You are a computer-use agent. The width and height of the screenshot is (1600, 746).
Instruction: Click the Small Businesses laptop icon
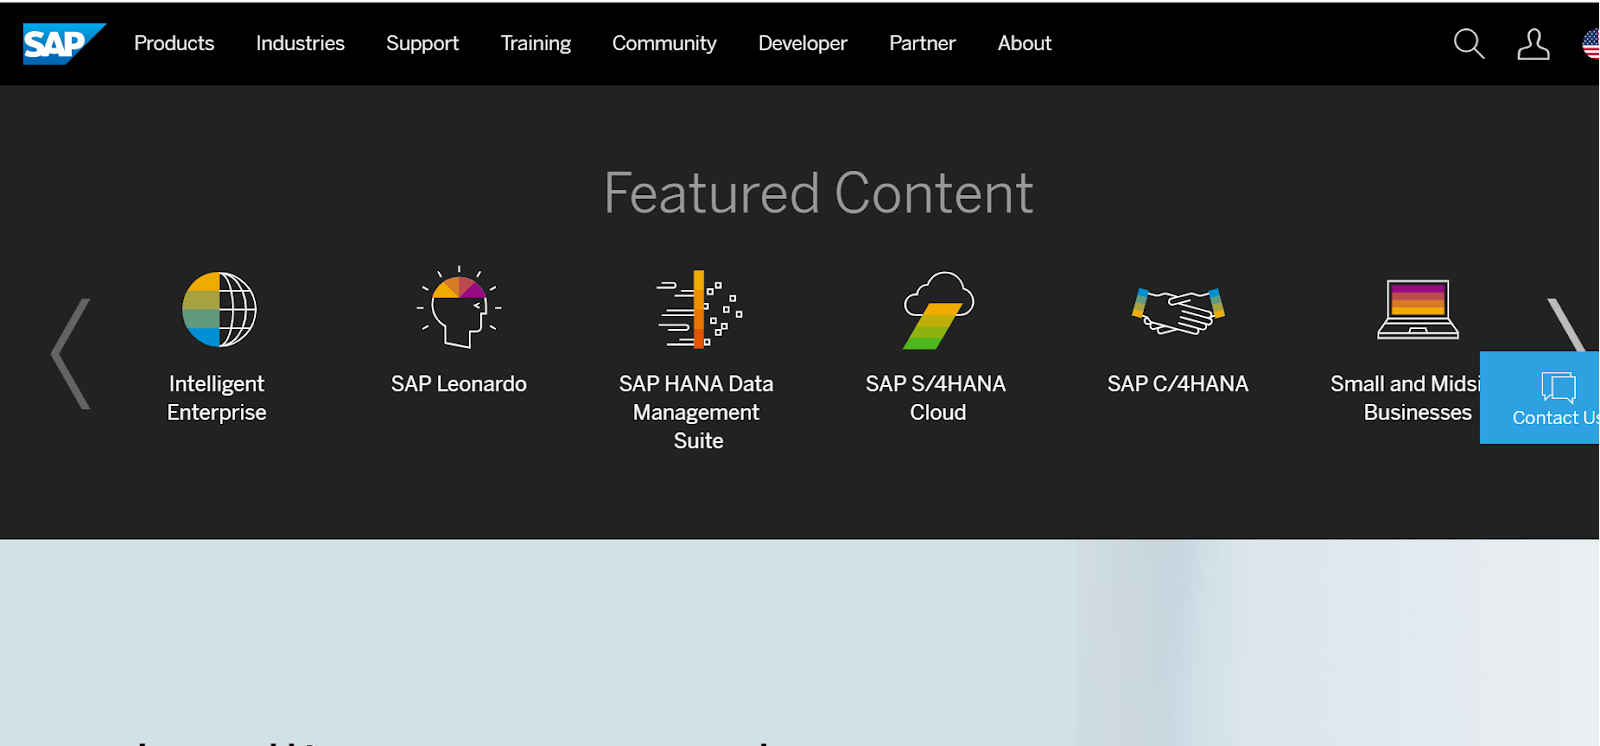pyautogui.click(x=1418, y=310)
